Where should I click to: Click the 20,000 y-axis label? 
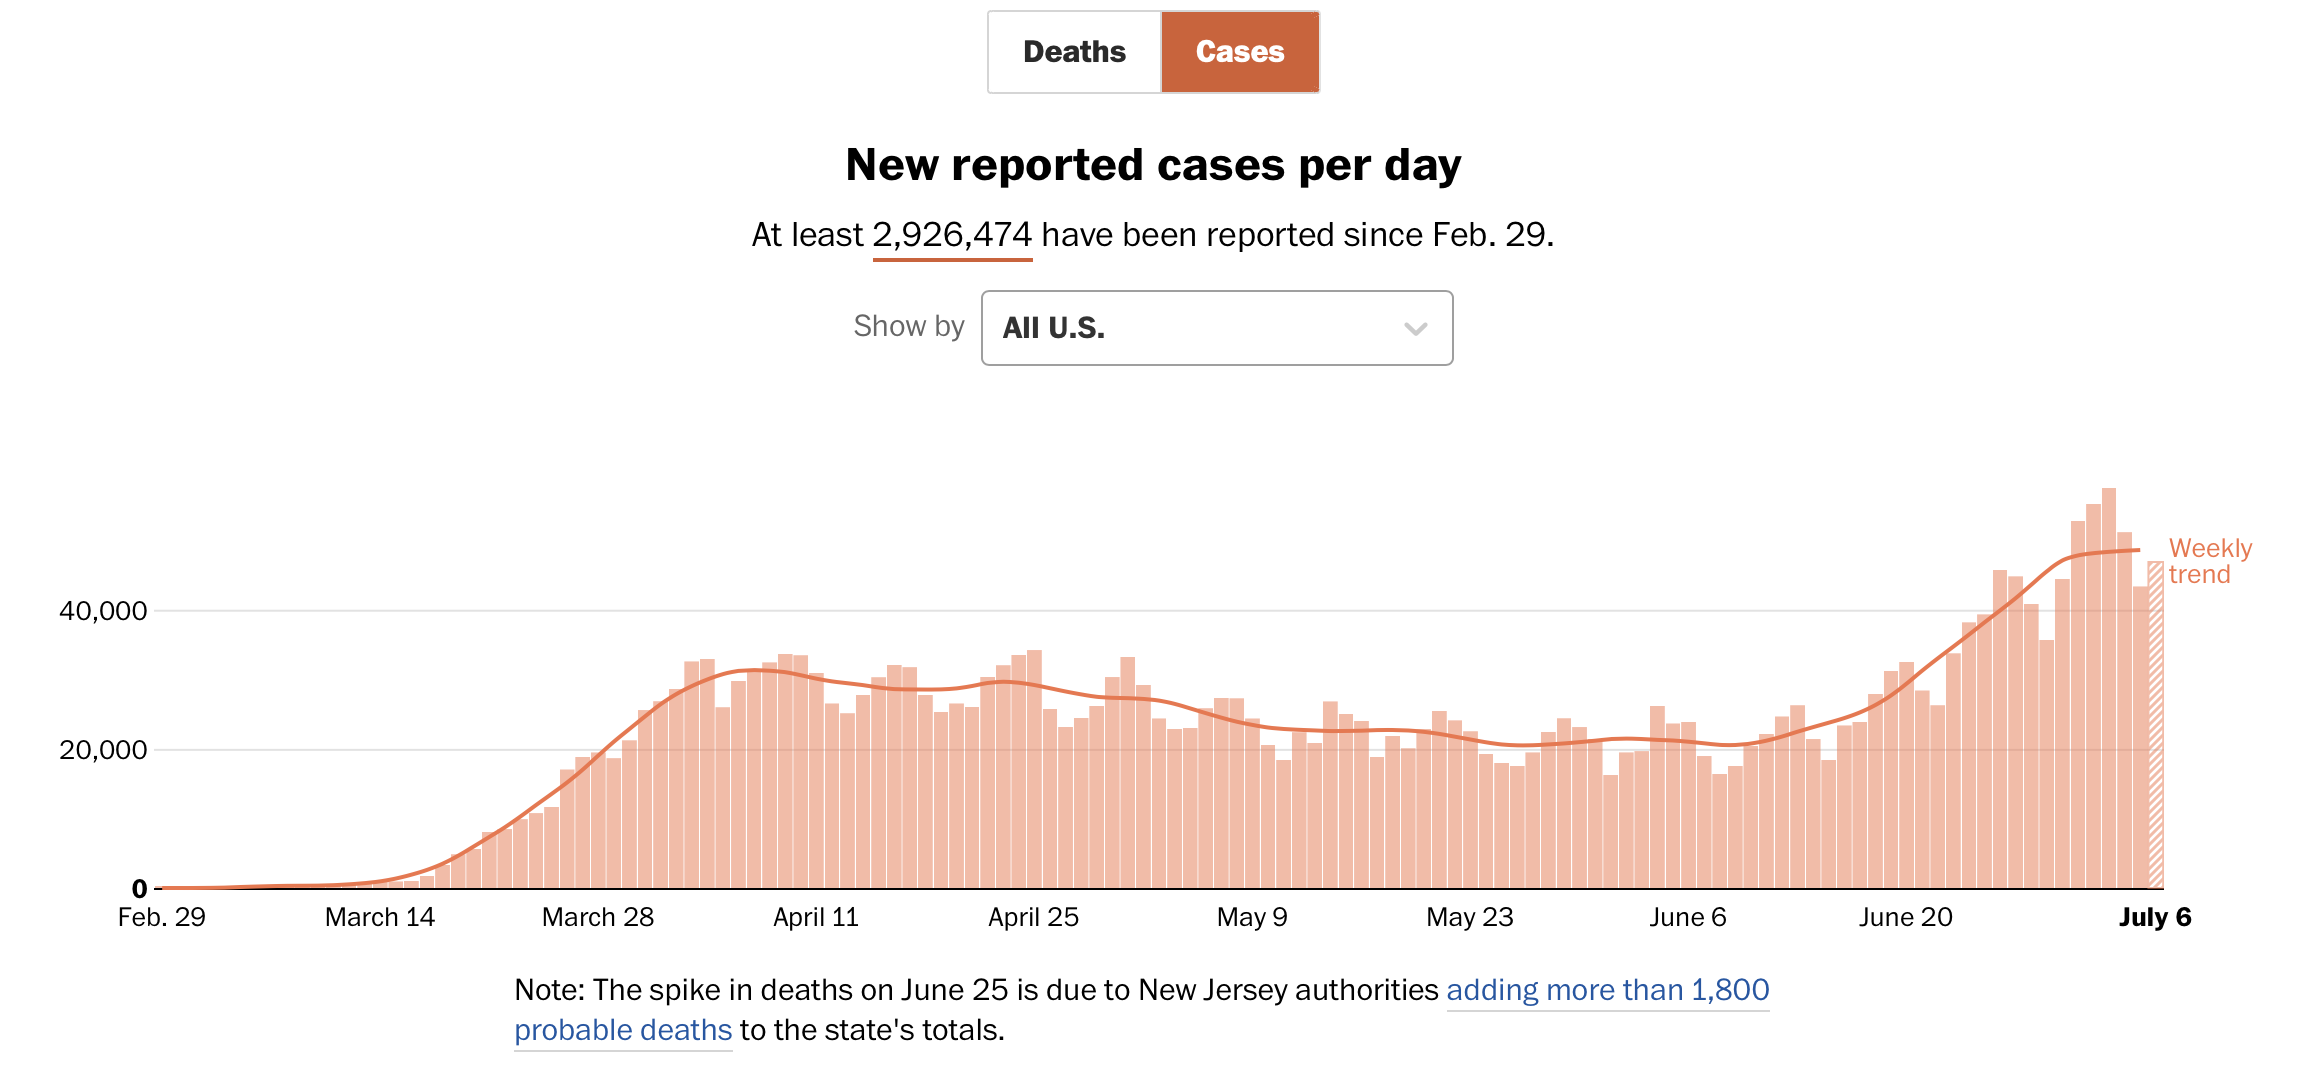pos(103,750)
